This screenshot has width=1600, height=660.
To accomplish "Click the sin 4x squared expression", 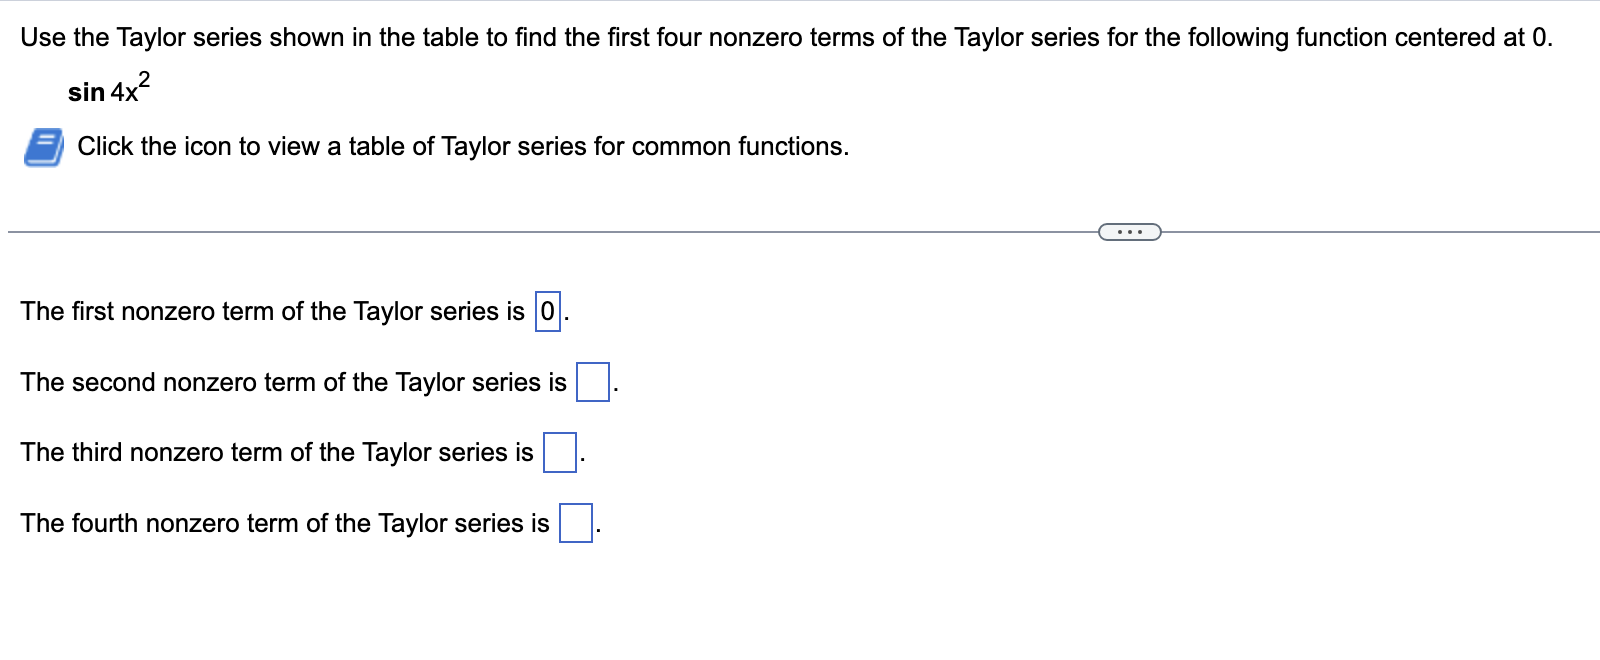I will click(106, 88).
